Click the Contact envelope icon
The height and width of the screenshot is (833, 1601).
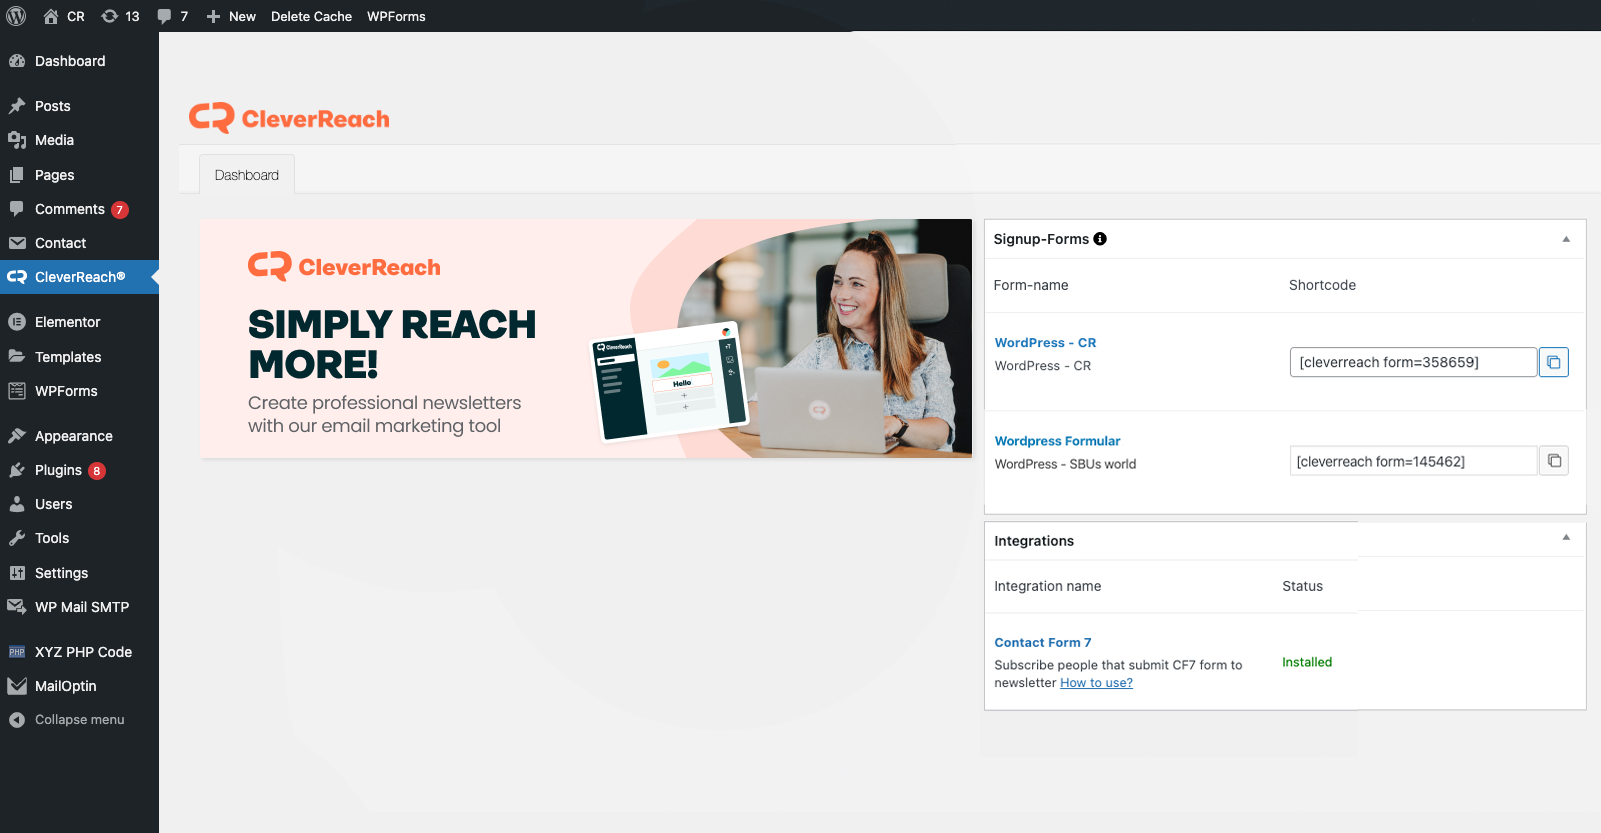17,243
